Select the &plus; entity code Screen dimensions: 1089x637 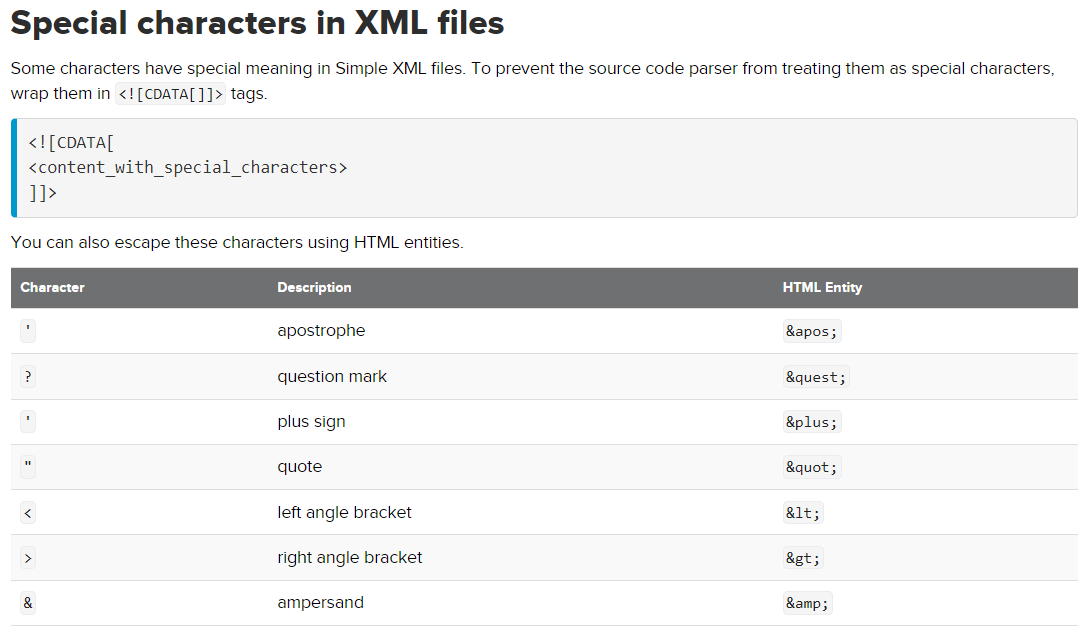(812, 422)
